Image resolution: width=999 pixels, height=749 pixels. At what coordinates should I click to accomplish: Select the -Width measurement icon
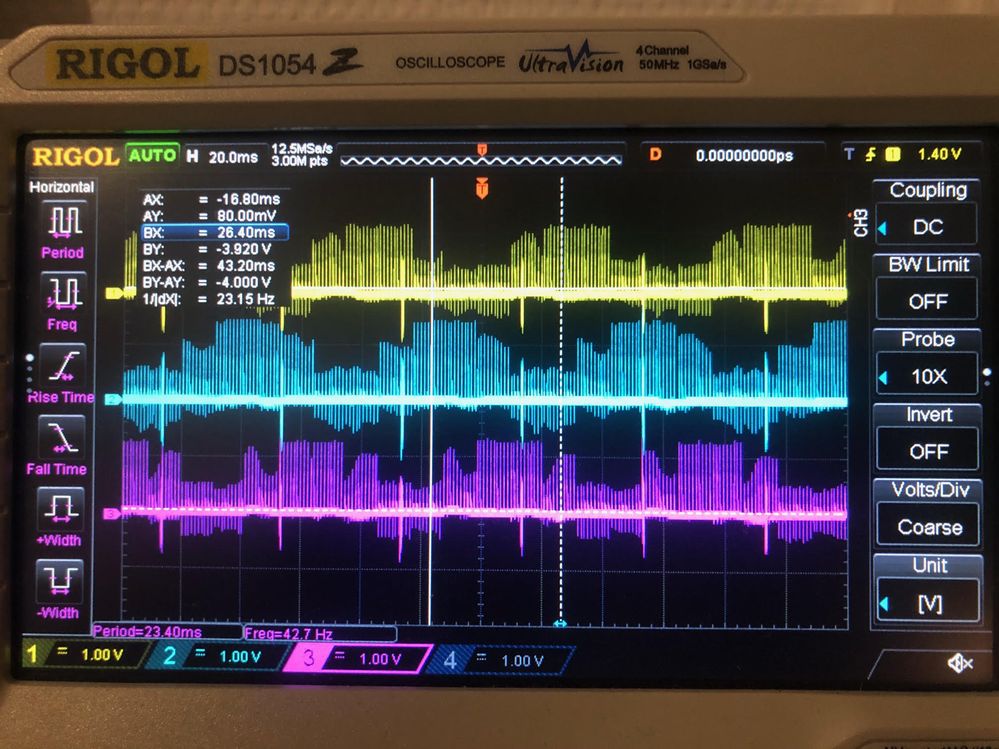(x=60, y=581)
